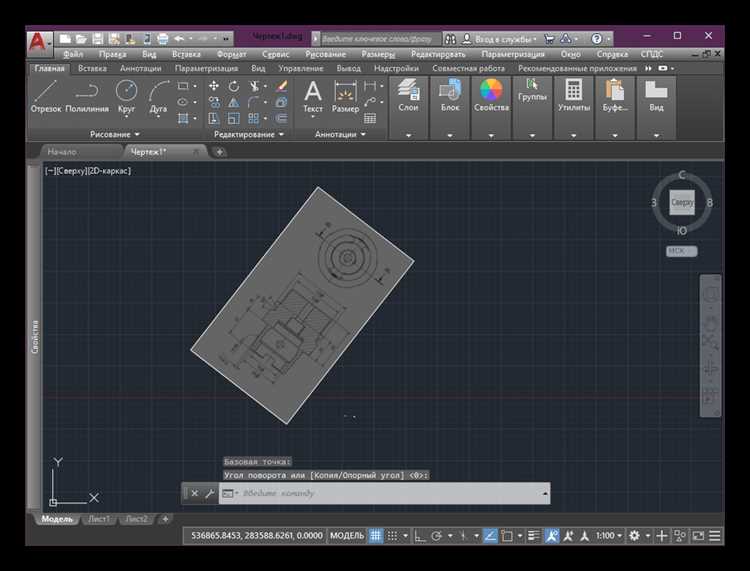This screenshot has height=571, width=750.
Task: Activate the Offset tool
Action: (281, 118)
